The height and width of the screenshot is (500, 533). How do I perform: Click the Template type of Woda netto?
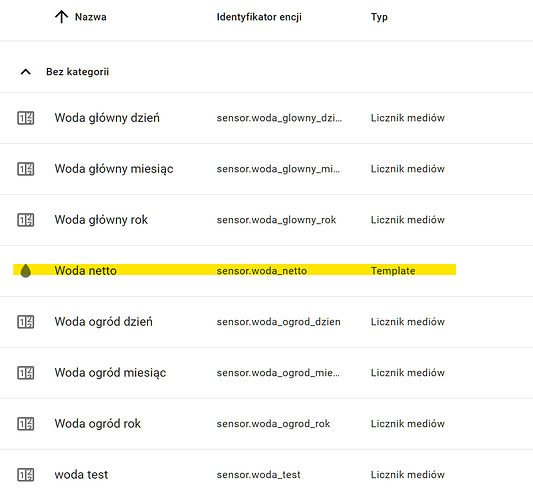tap(393, 271)
